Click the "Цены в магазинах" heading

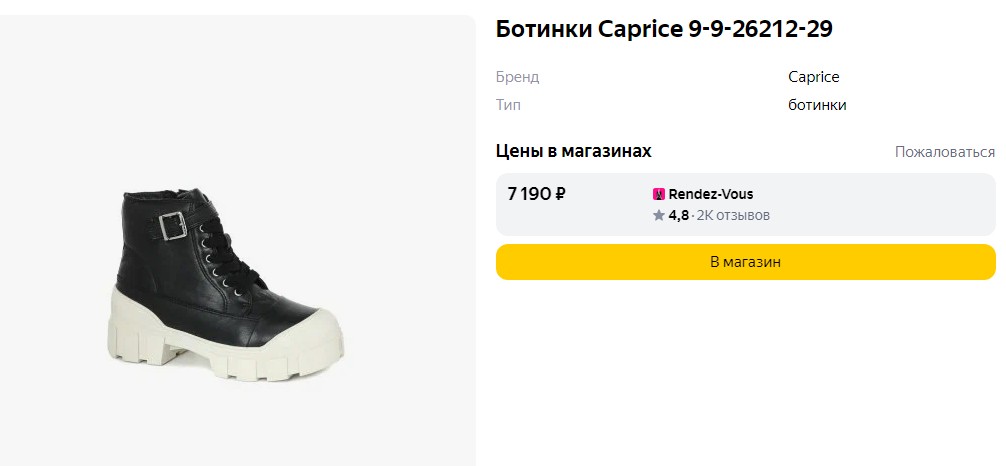[574, 151]
